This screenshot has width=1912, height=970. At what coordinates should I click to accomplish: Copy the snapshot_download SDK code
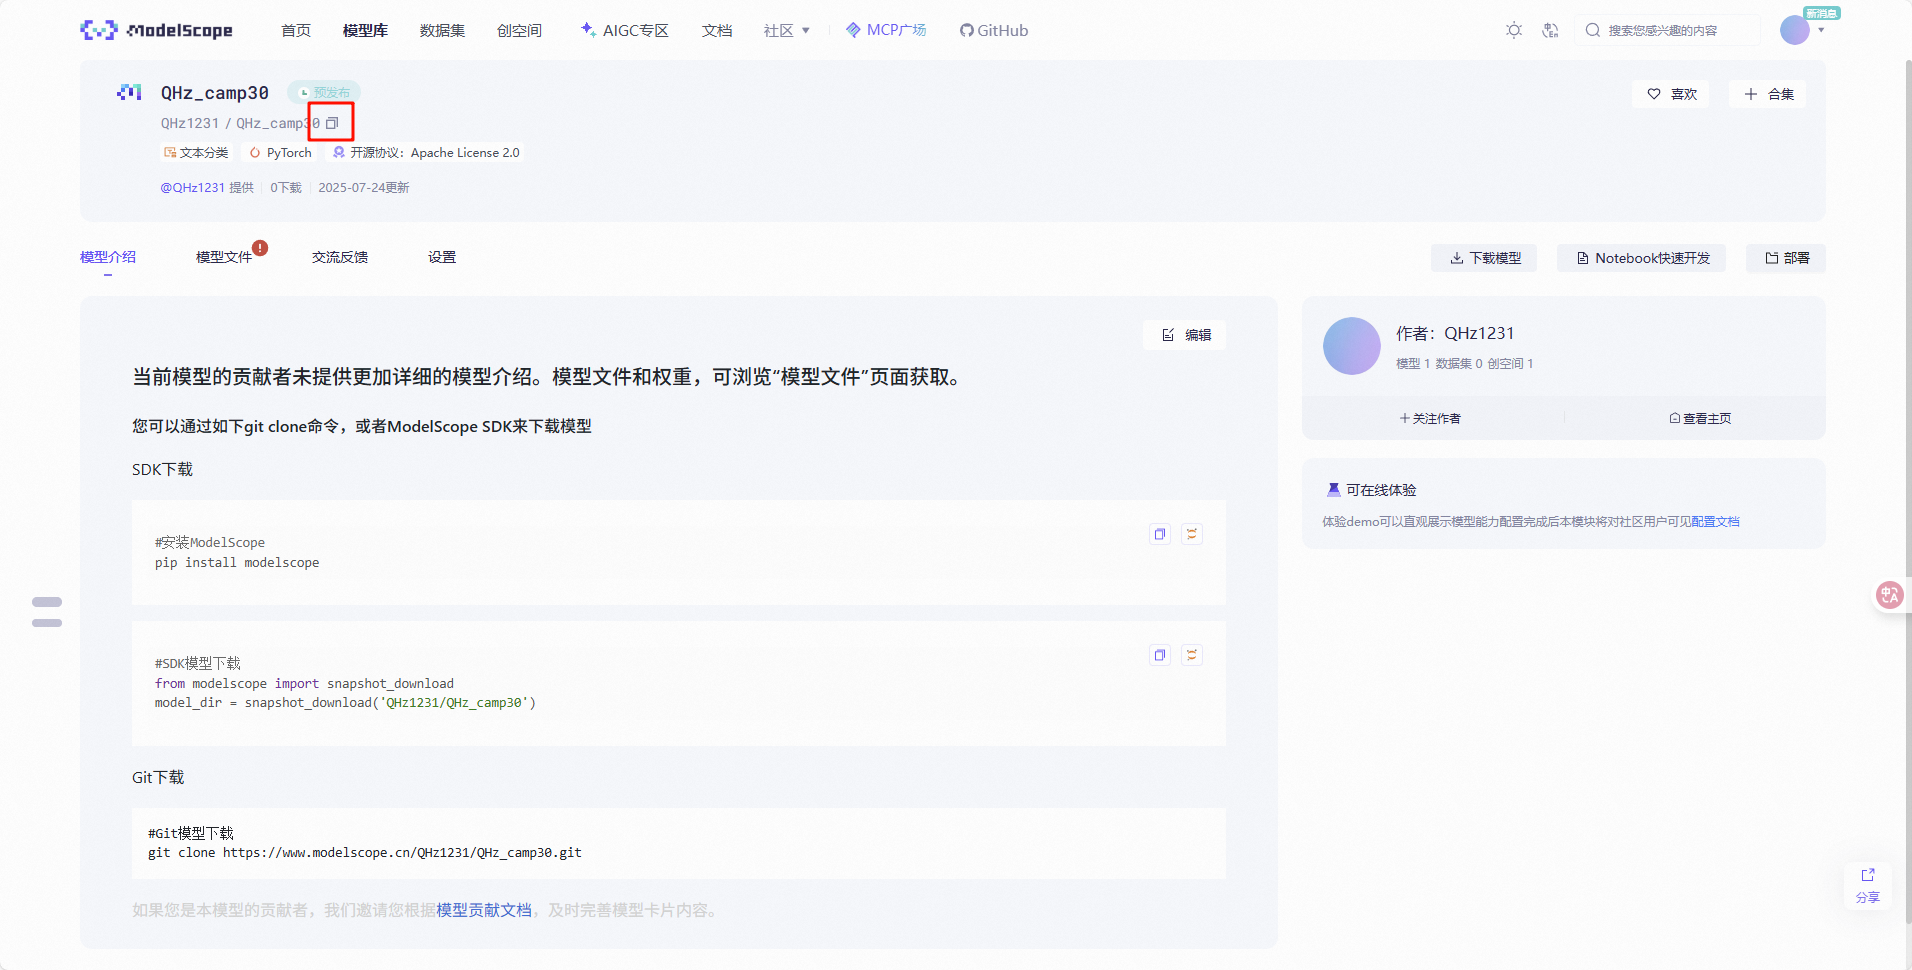coord(1160,655)
